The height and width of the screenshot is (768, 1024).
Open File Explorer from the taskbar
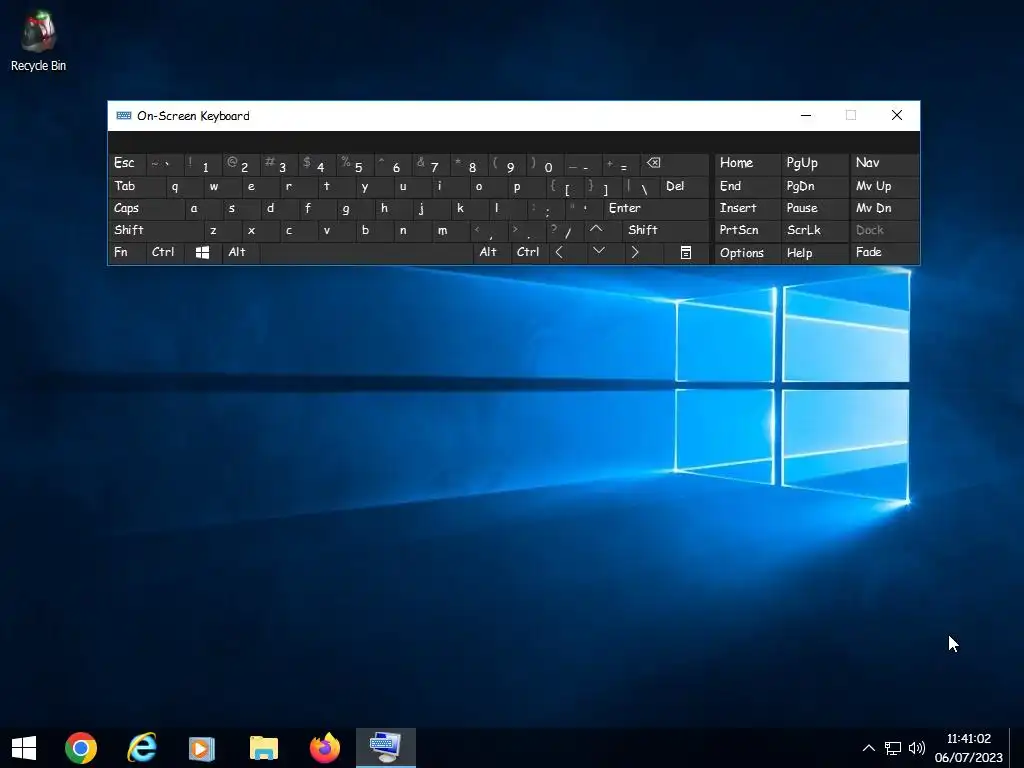[x=264, y=748]
